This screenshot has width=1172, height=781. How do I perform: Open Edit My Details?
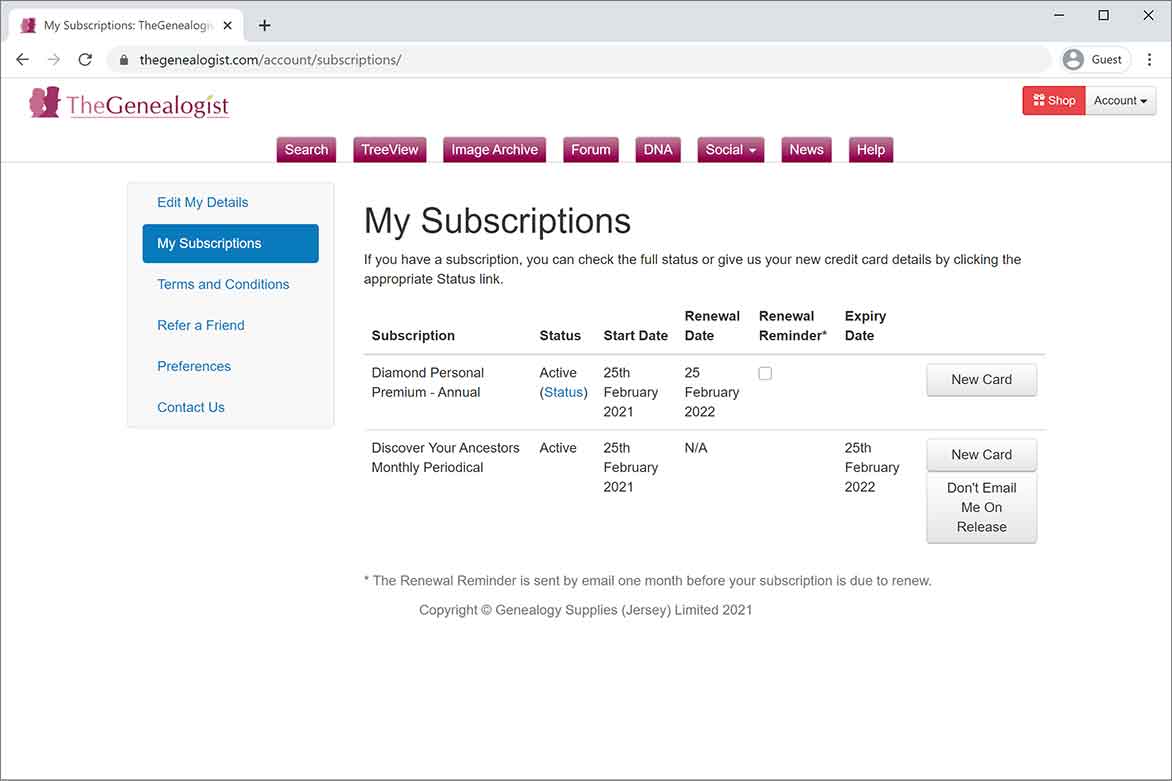tap(203, 203)
